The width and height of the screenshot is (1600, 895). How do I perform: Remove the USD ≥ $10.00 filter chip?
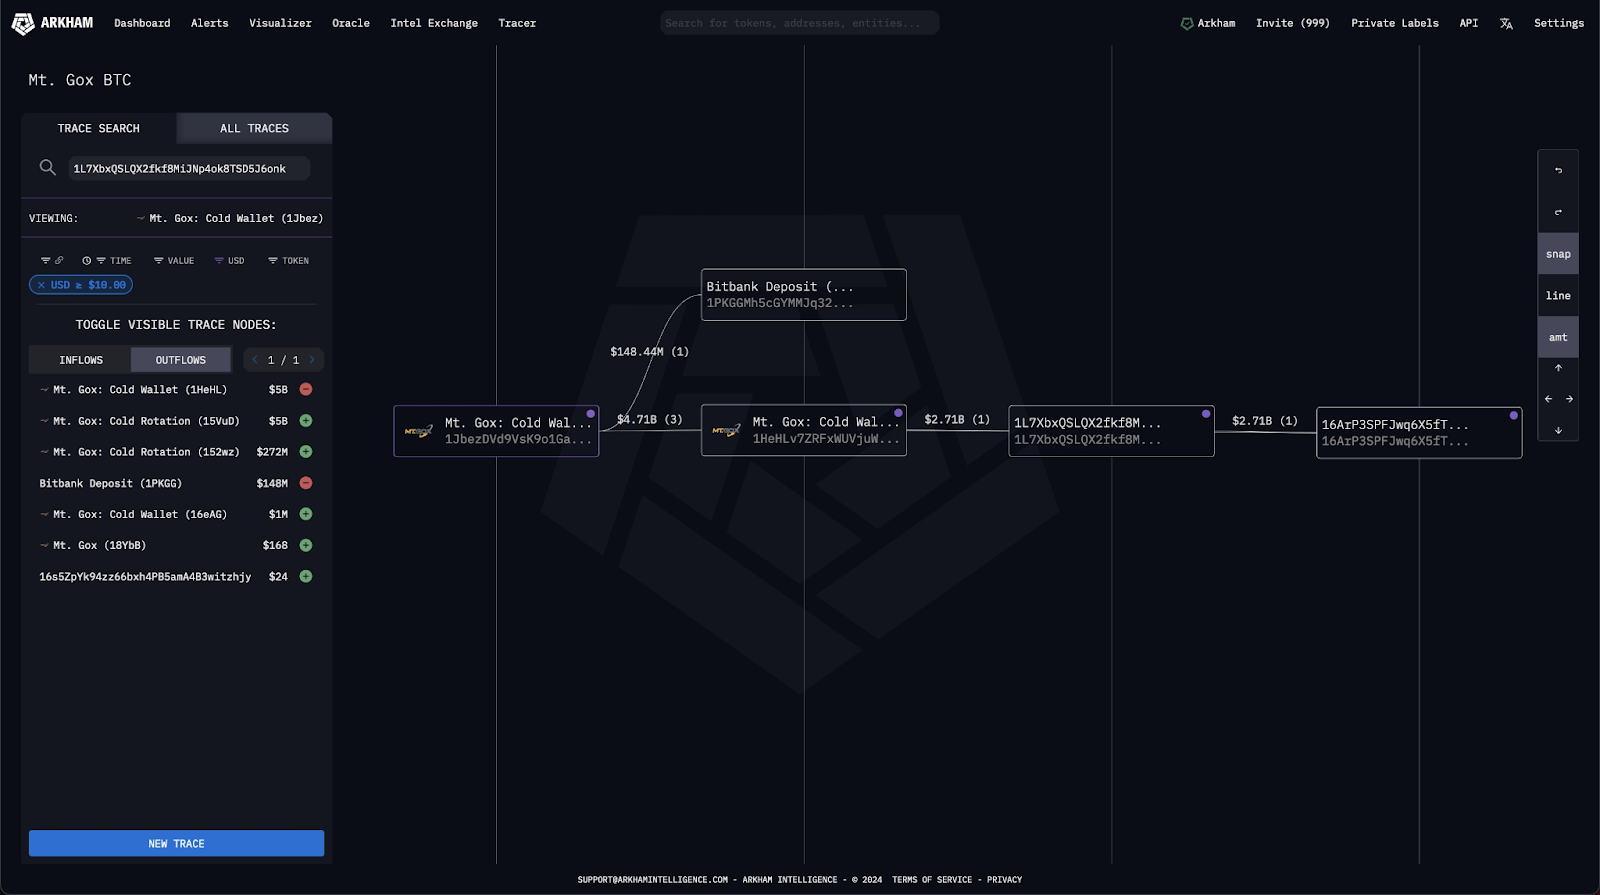point(41,285)
